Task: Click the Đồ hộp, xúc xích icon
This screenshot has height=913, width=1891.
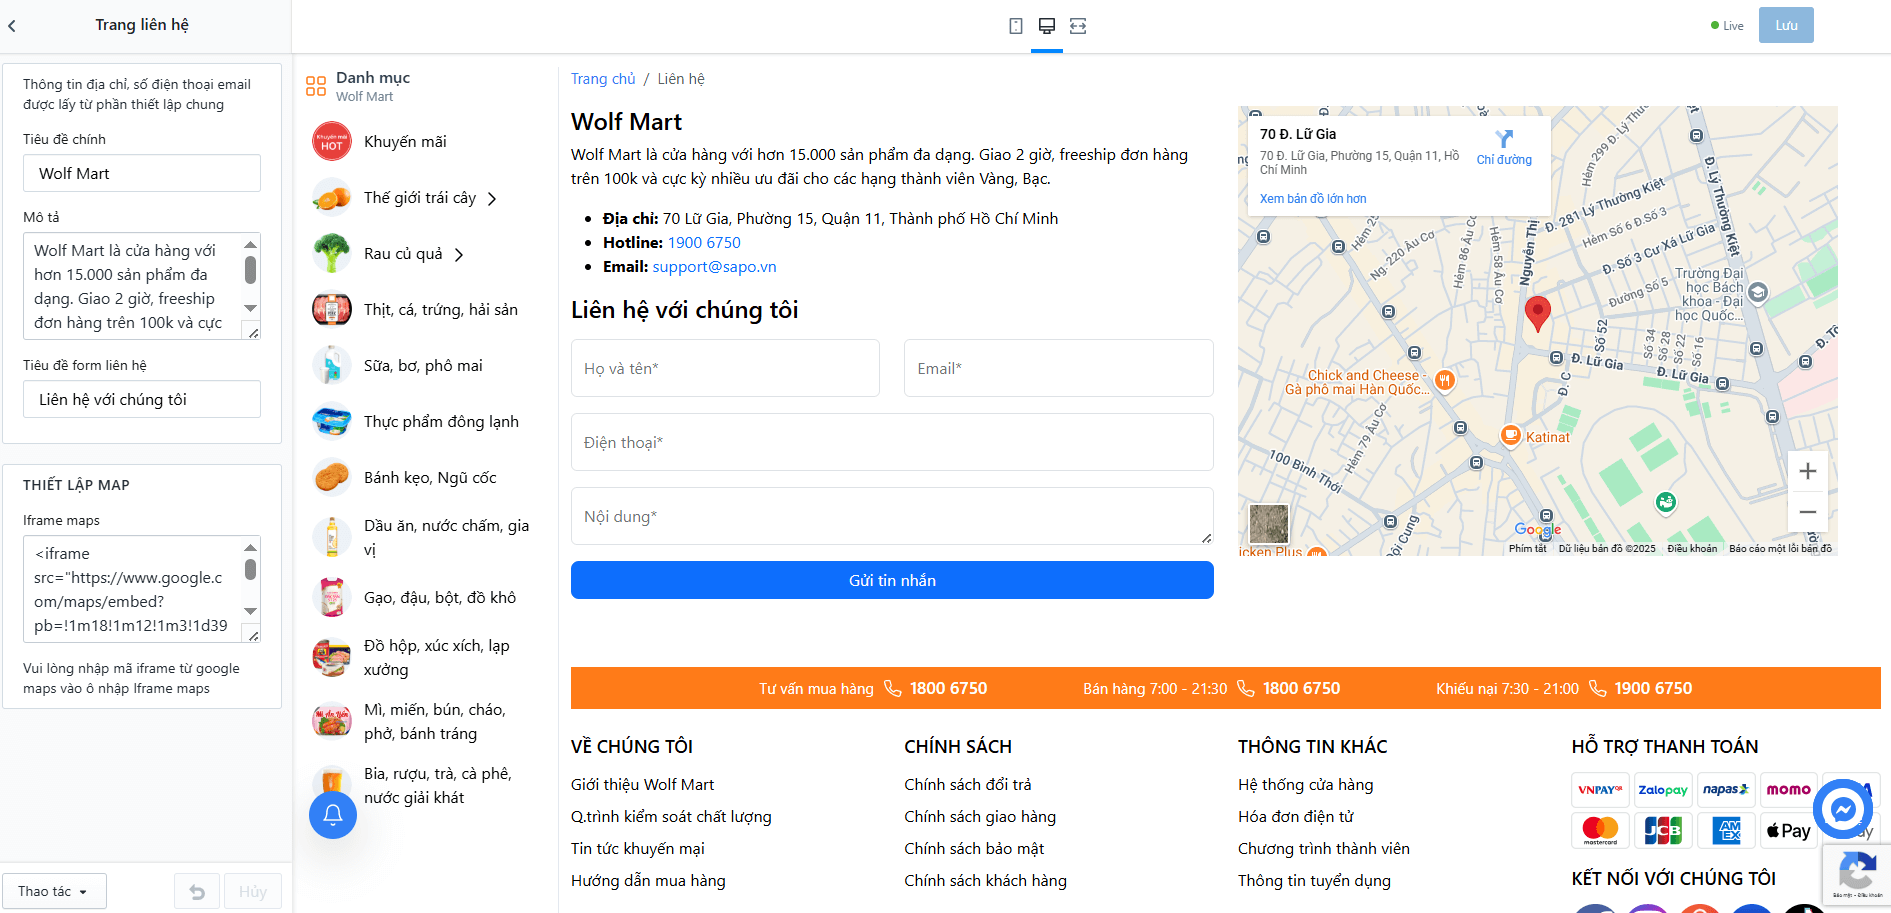Action: pyautogui.click(x=332, y=658)
